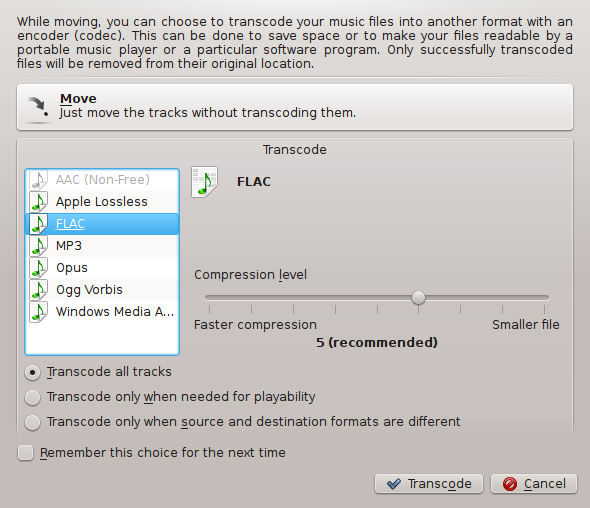This screenshot has width=590, height=508.
Task: Pick Ogg Vorbis from the encoder list
Action: pos(102,290)
